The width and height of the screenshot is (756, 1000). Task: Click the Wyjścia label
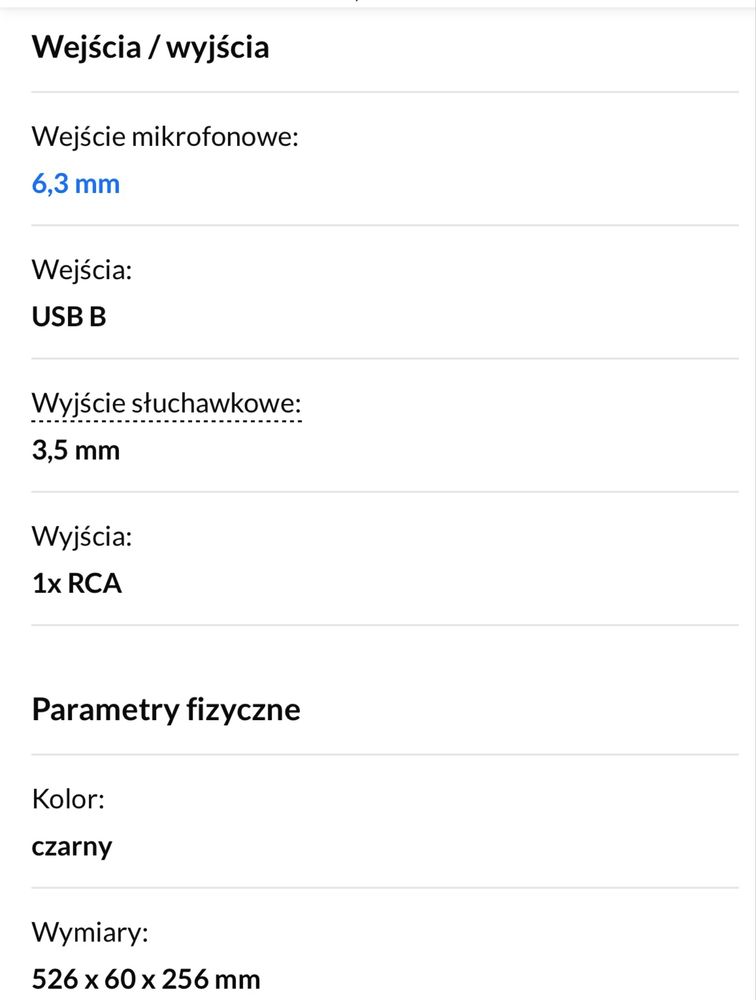[82, 537]
